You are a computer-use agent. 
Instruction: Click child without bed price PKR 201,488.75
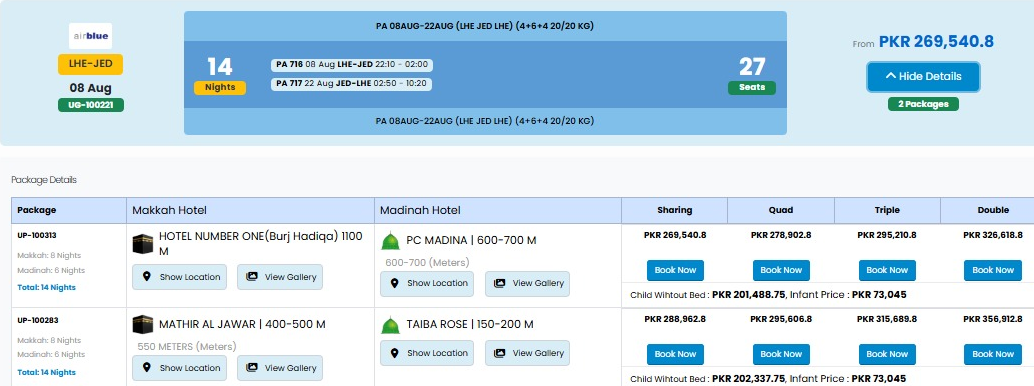click(x=748, y=295)
